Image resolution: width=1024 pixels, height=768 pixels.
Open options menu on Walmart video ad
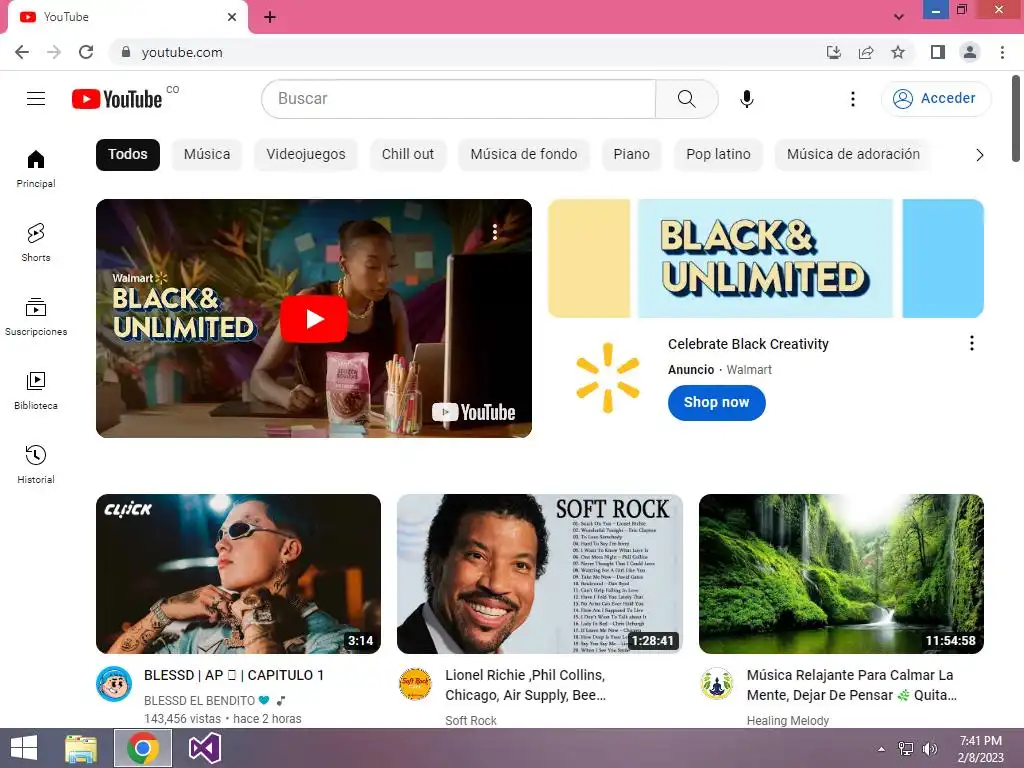pos(495,231)
